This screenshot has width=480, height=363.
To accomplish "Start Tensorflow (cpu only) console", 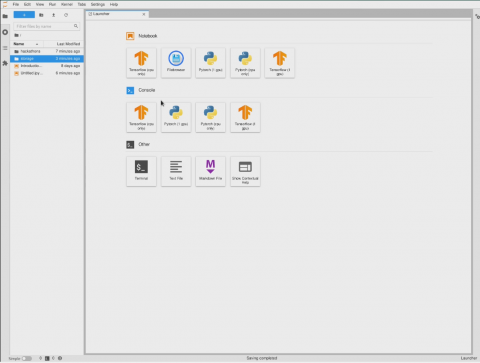I will [141, 117].
